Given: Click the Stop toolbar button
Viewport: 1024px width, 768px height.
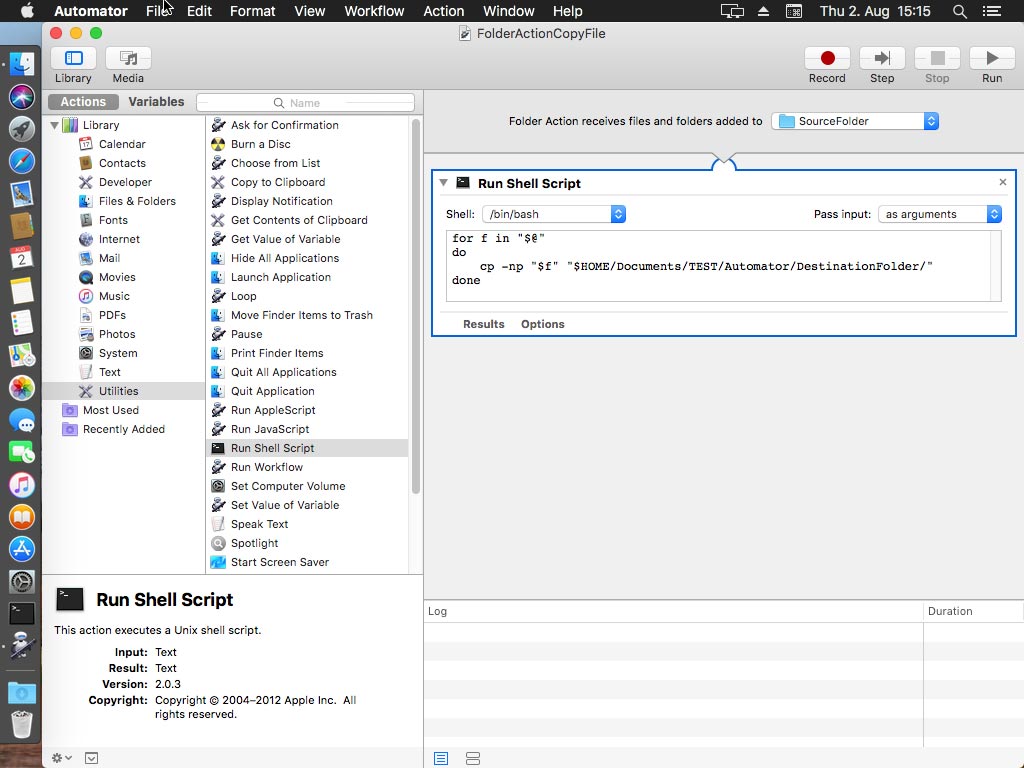Looking at the screenshot, I should click(x=936, y=59).
